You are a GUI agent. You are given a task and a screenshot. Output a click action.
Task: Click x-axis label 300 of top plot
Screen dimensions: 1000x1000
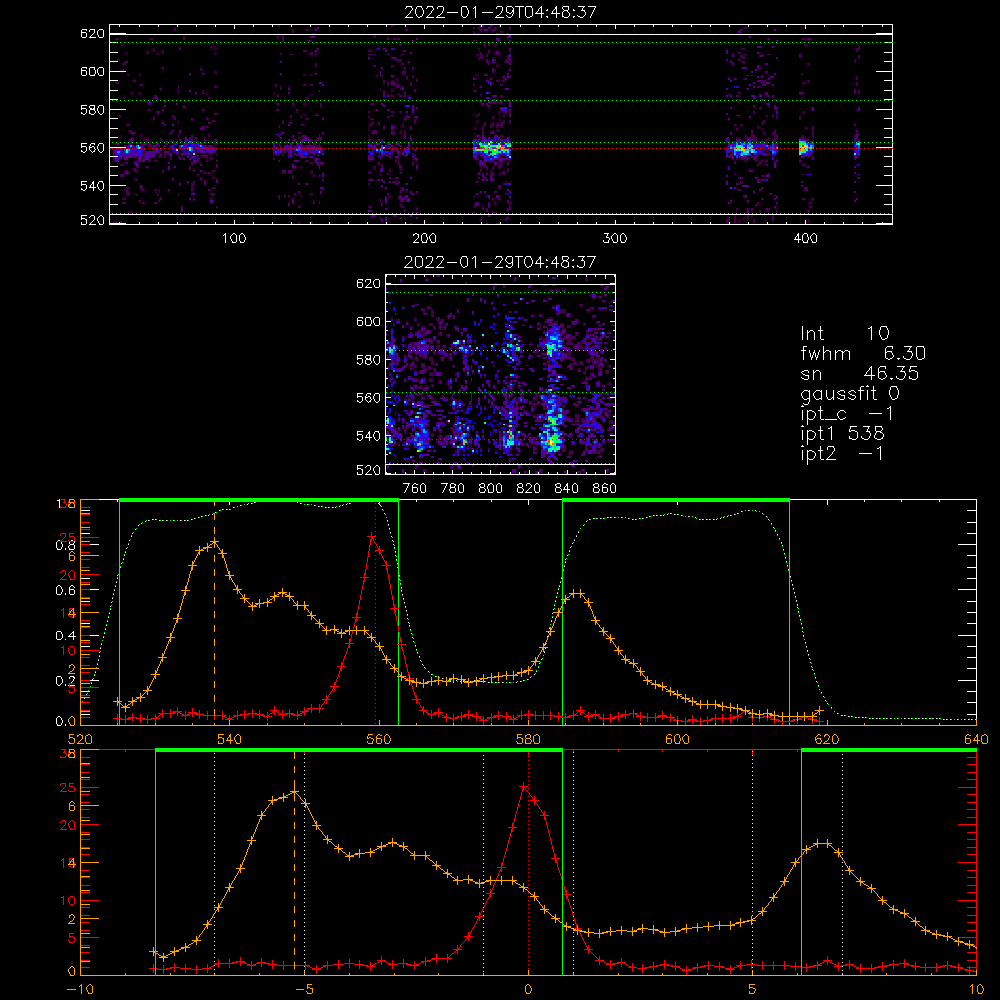pos(615,239)
